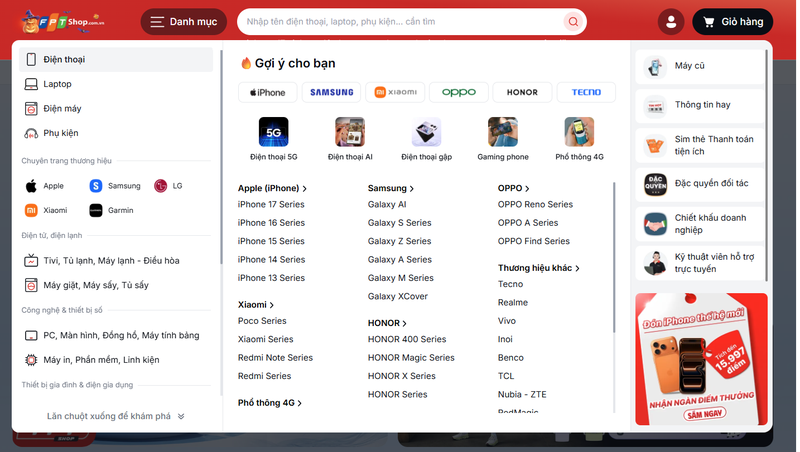Open the iPhone 16 Series link
This screenshot has width=800, height=452.
[x=271, y=222]
